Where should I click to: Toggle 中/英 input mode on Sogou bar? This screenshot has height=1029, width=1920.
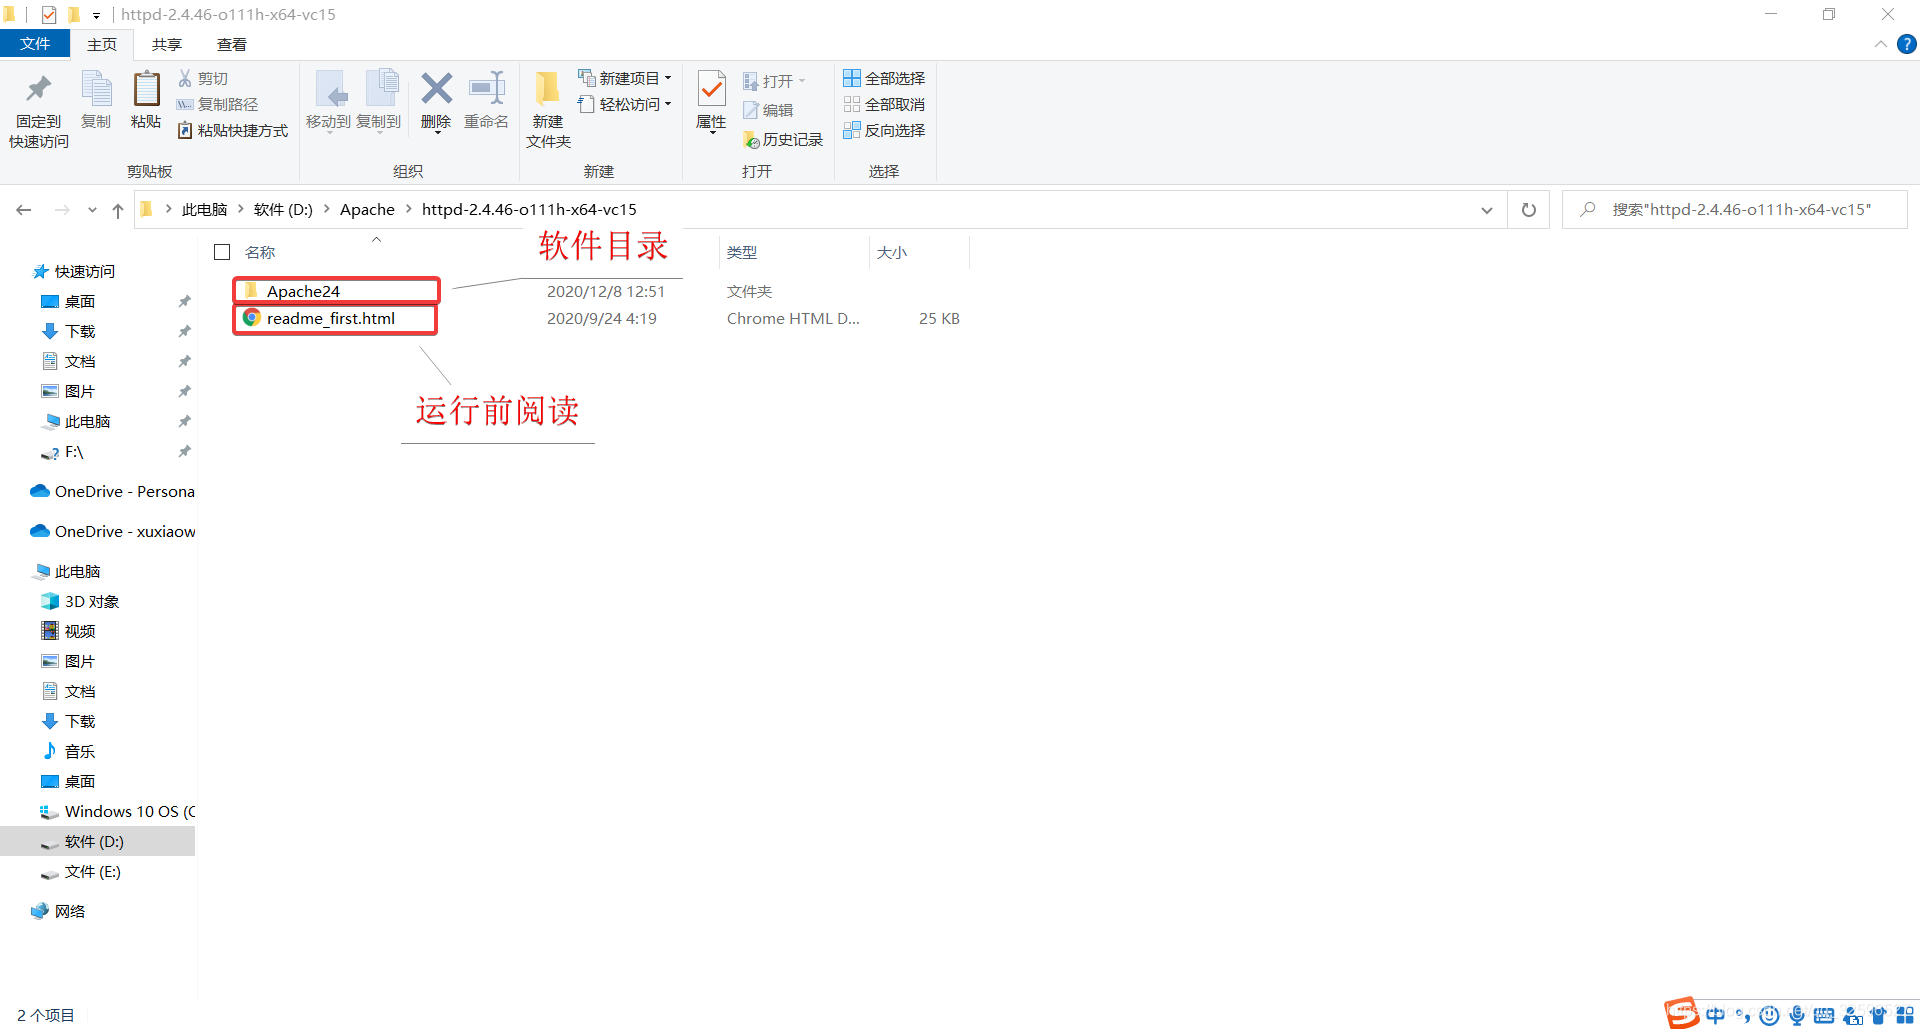click(1717, 1014)
